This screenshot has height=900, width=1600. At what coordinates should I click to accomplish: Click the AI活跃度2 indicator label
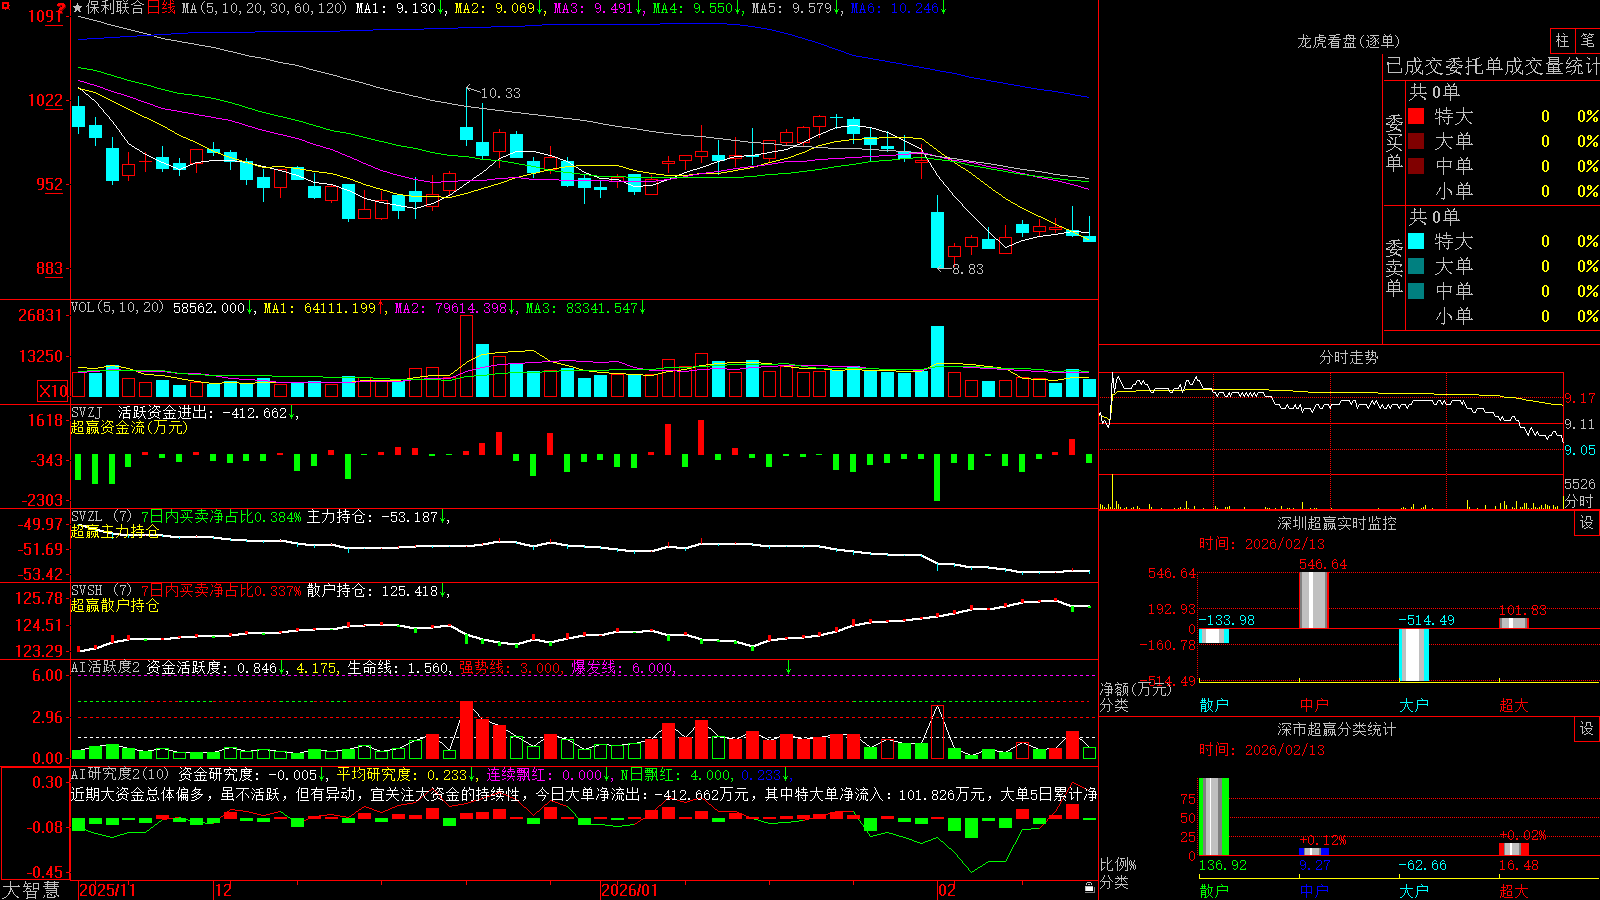coord(105,667)
